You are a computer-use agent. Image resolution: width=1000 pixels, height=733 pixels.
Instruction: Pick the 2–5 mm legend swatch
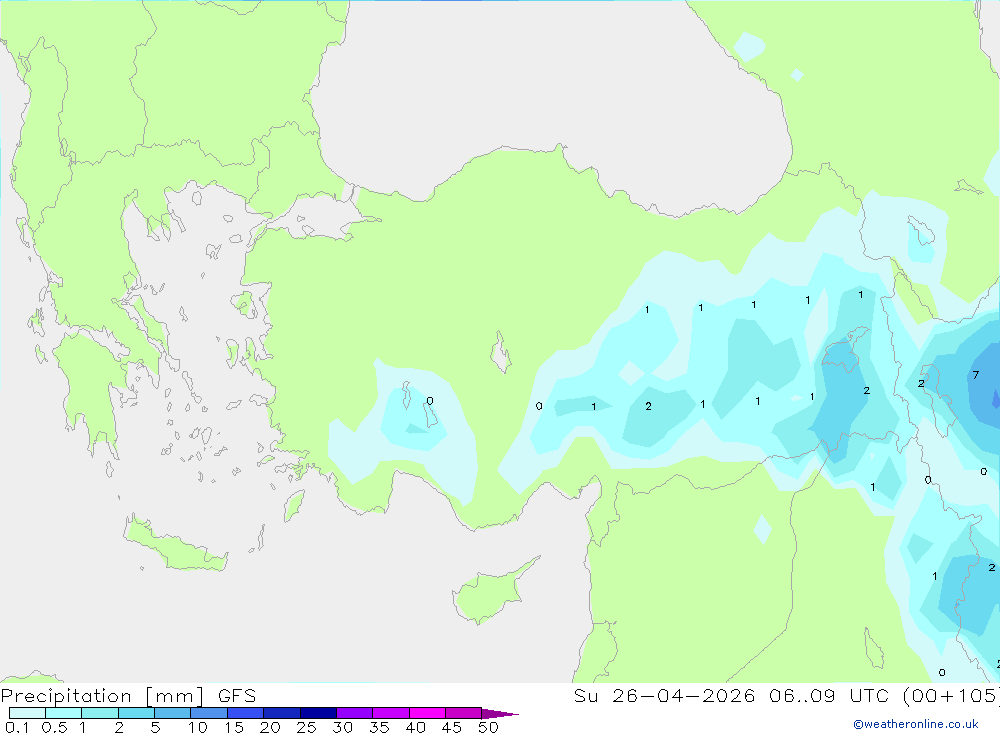[x=136, y=713]
